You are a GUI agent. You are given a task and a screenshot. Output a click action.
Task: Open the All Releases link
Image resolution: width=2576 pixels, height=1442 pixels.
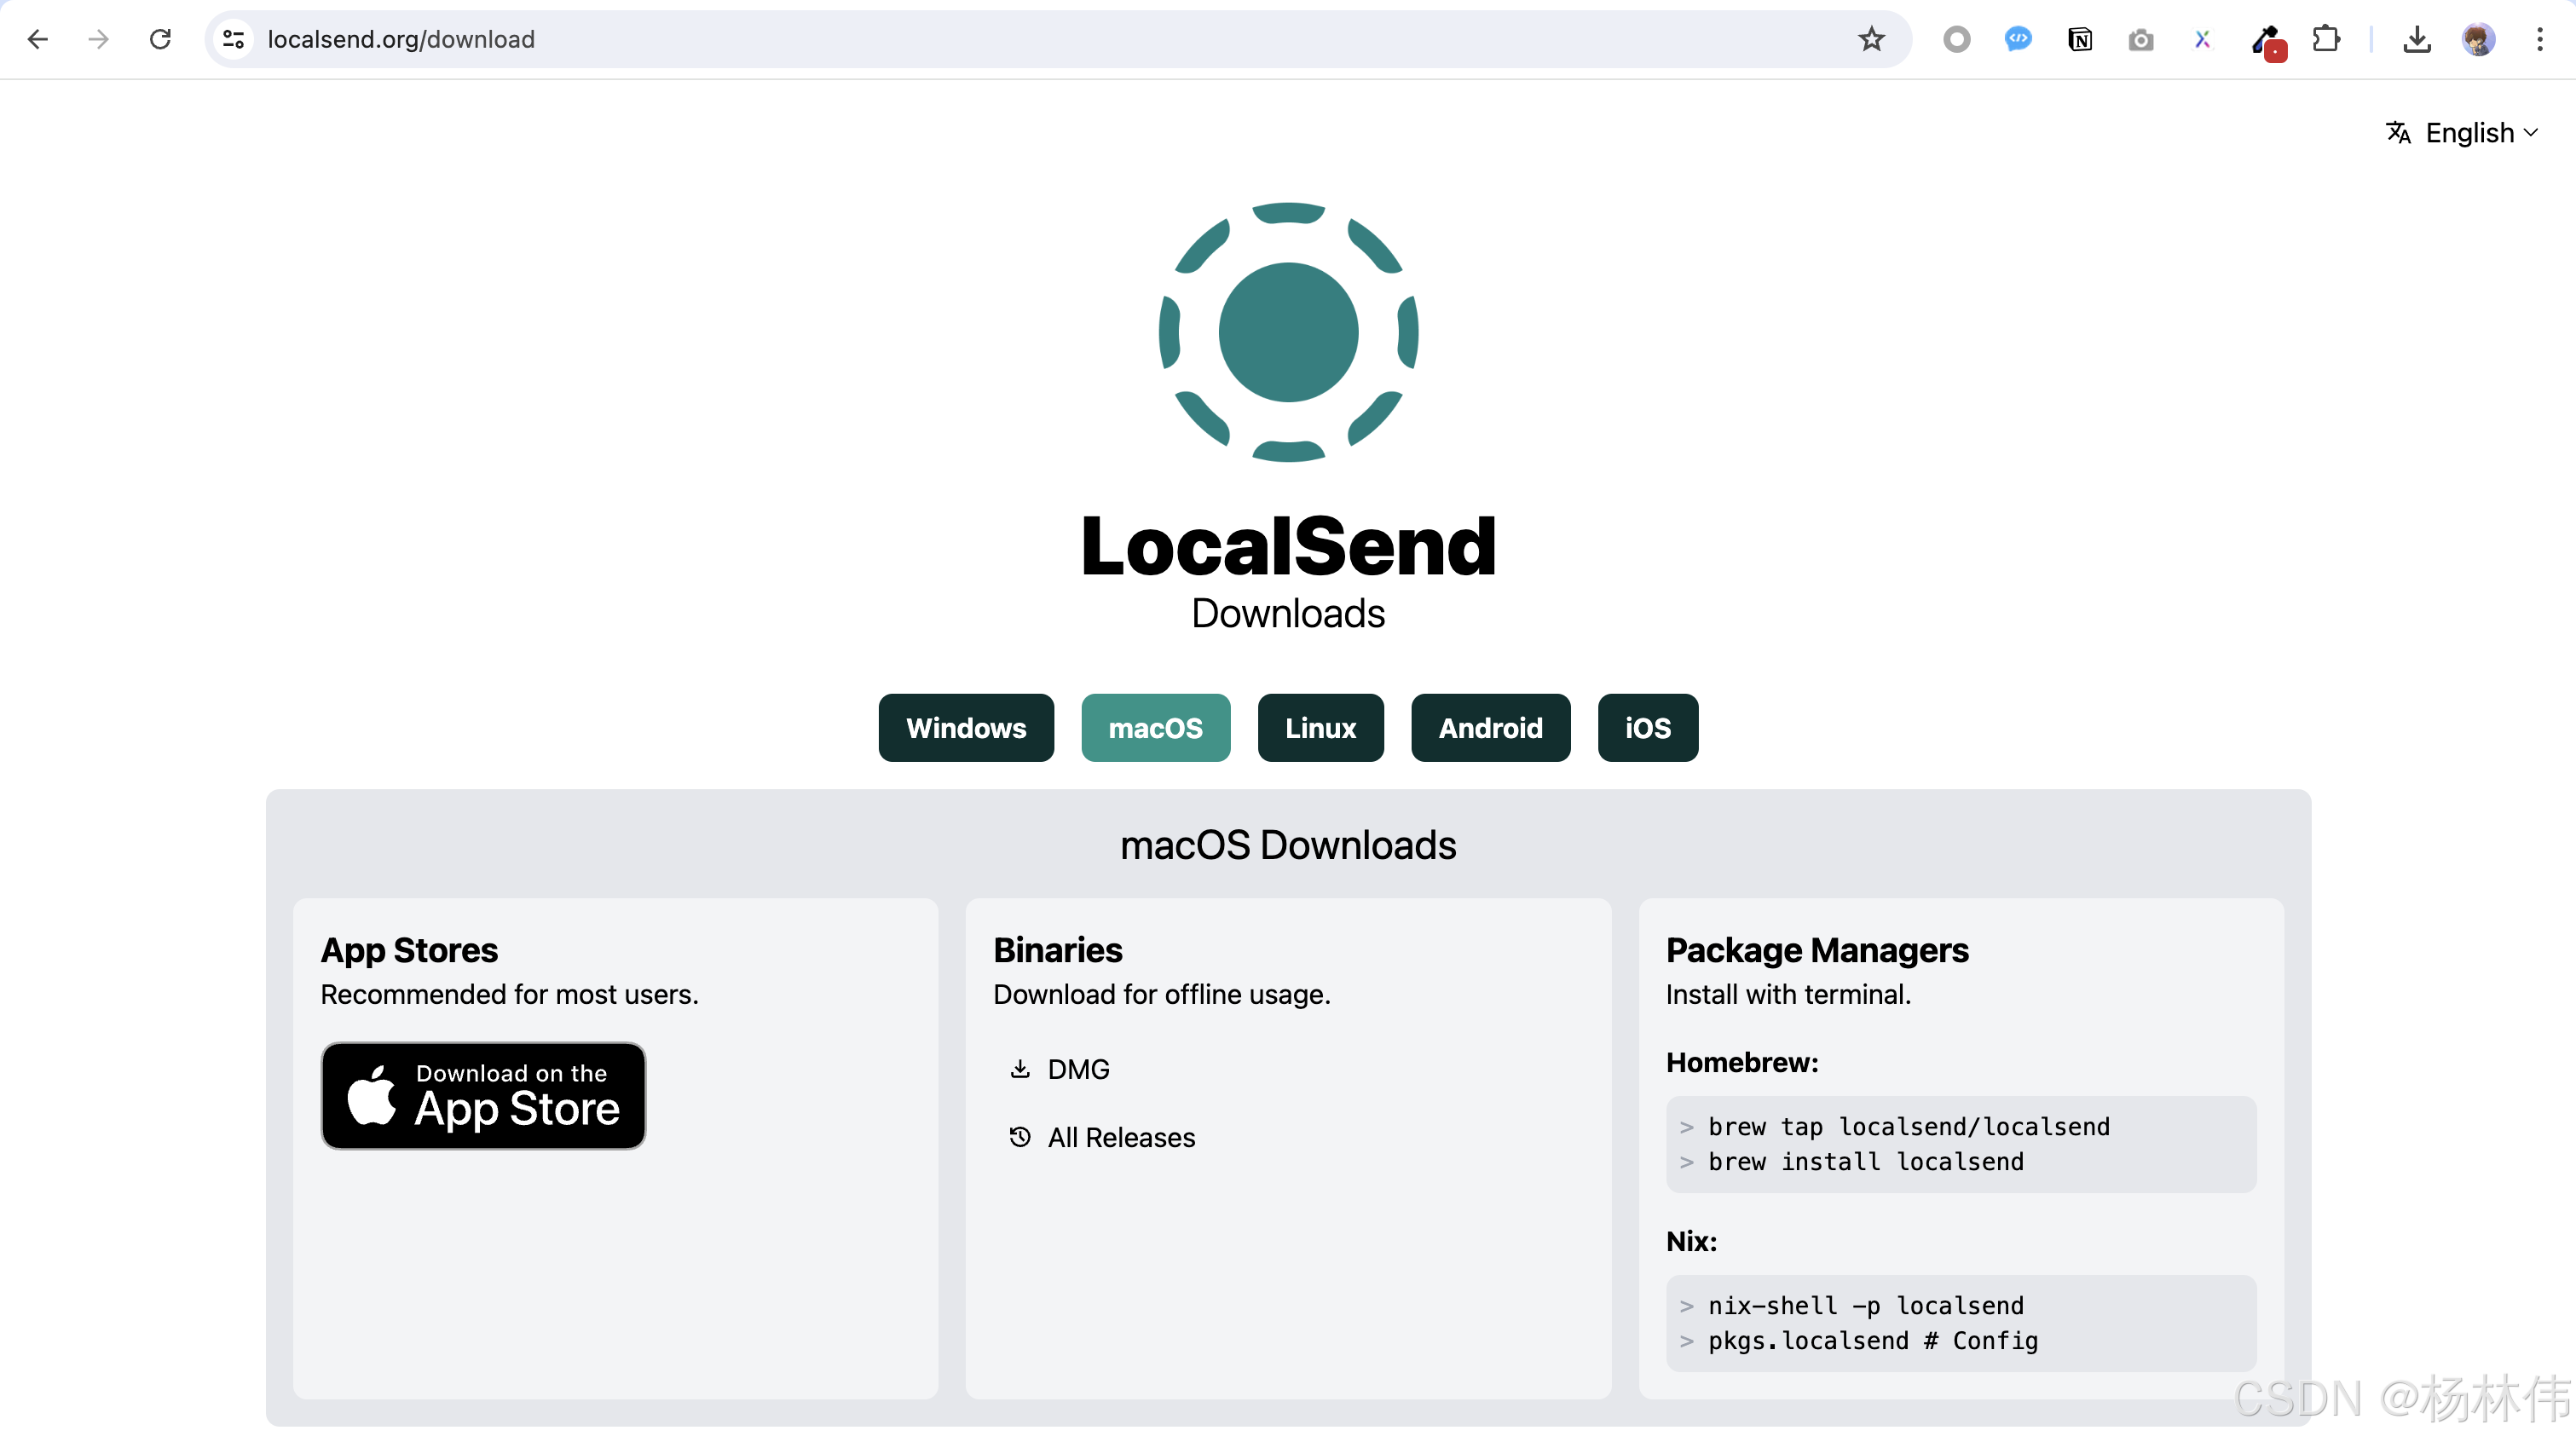[x=1120, y=1137]
